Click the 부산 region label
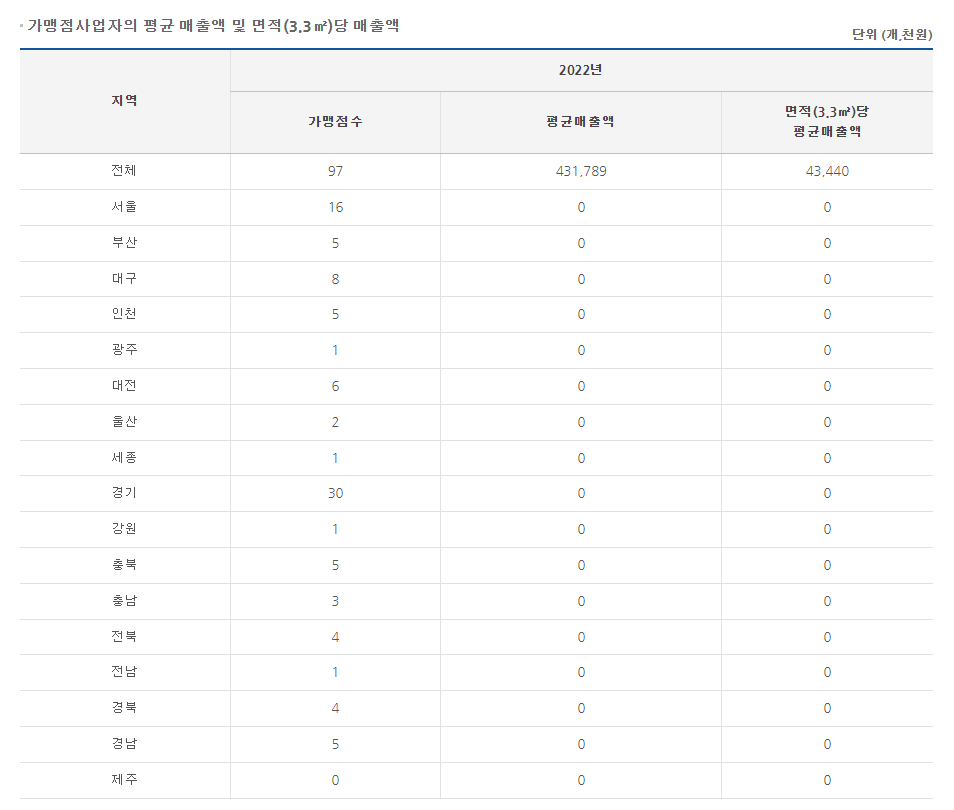This screenshot has width=954, height=810. [x=125, y=243]
